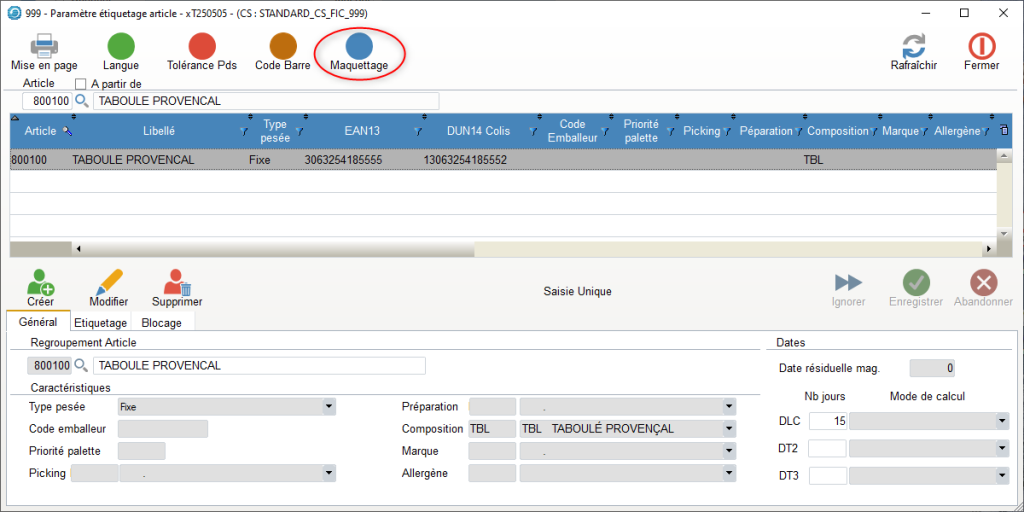Click the Supprimer delete icon
Image resolution: width=1024 pixels, height=512 pixels.
[177, 283]
